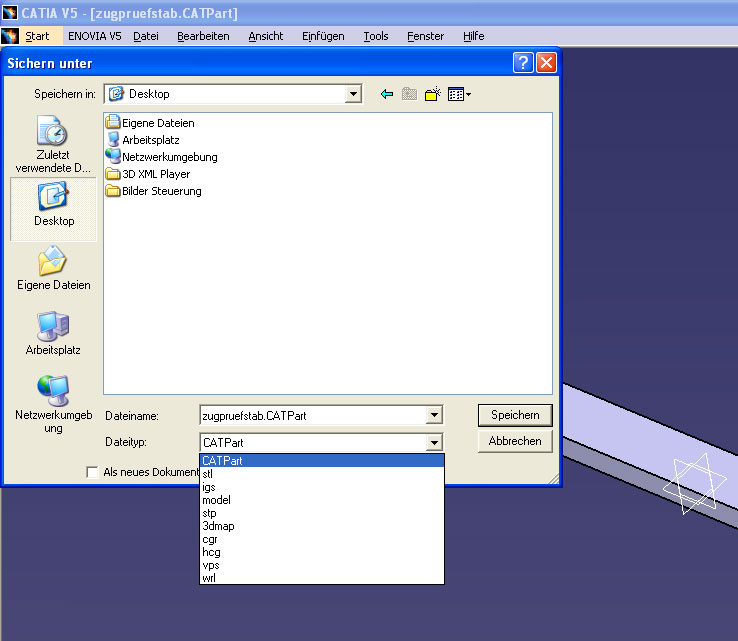Choose CATPart in the file type list

(322, 461)
